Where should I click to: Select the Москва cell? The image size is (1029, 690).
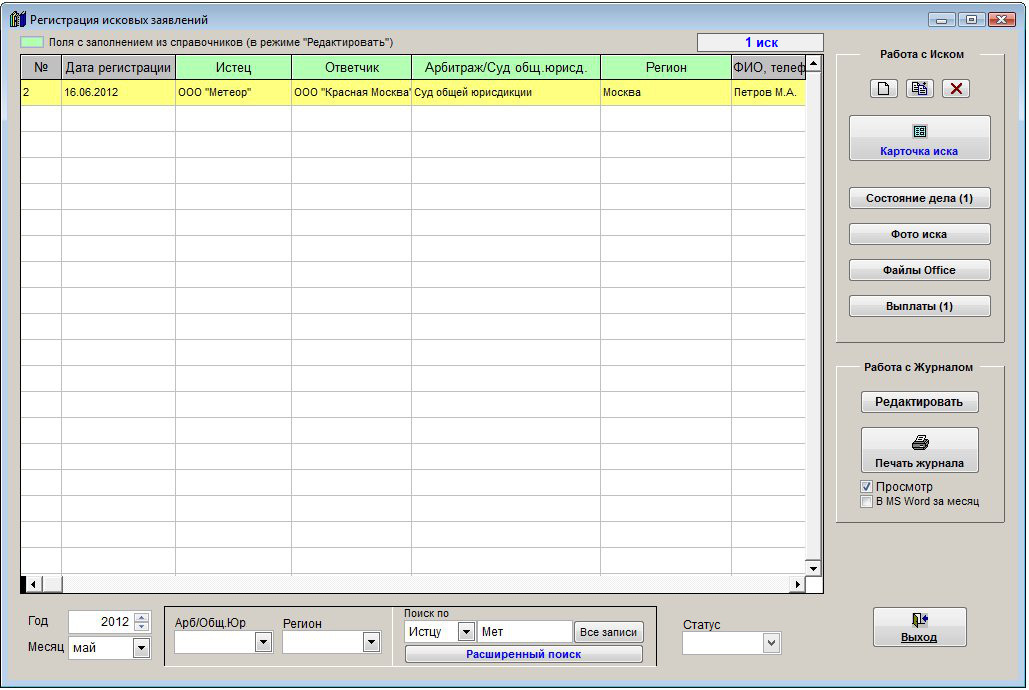pos(665,93)
